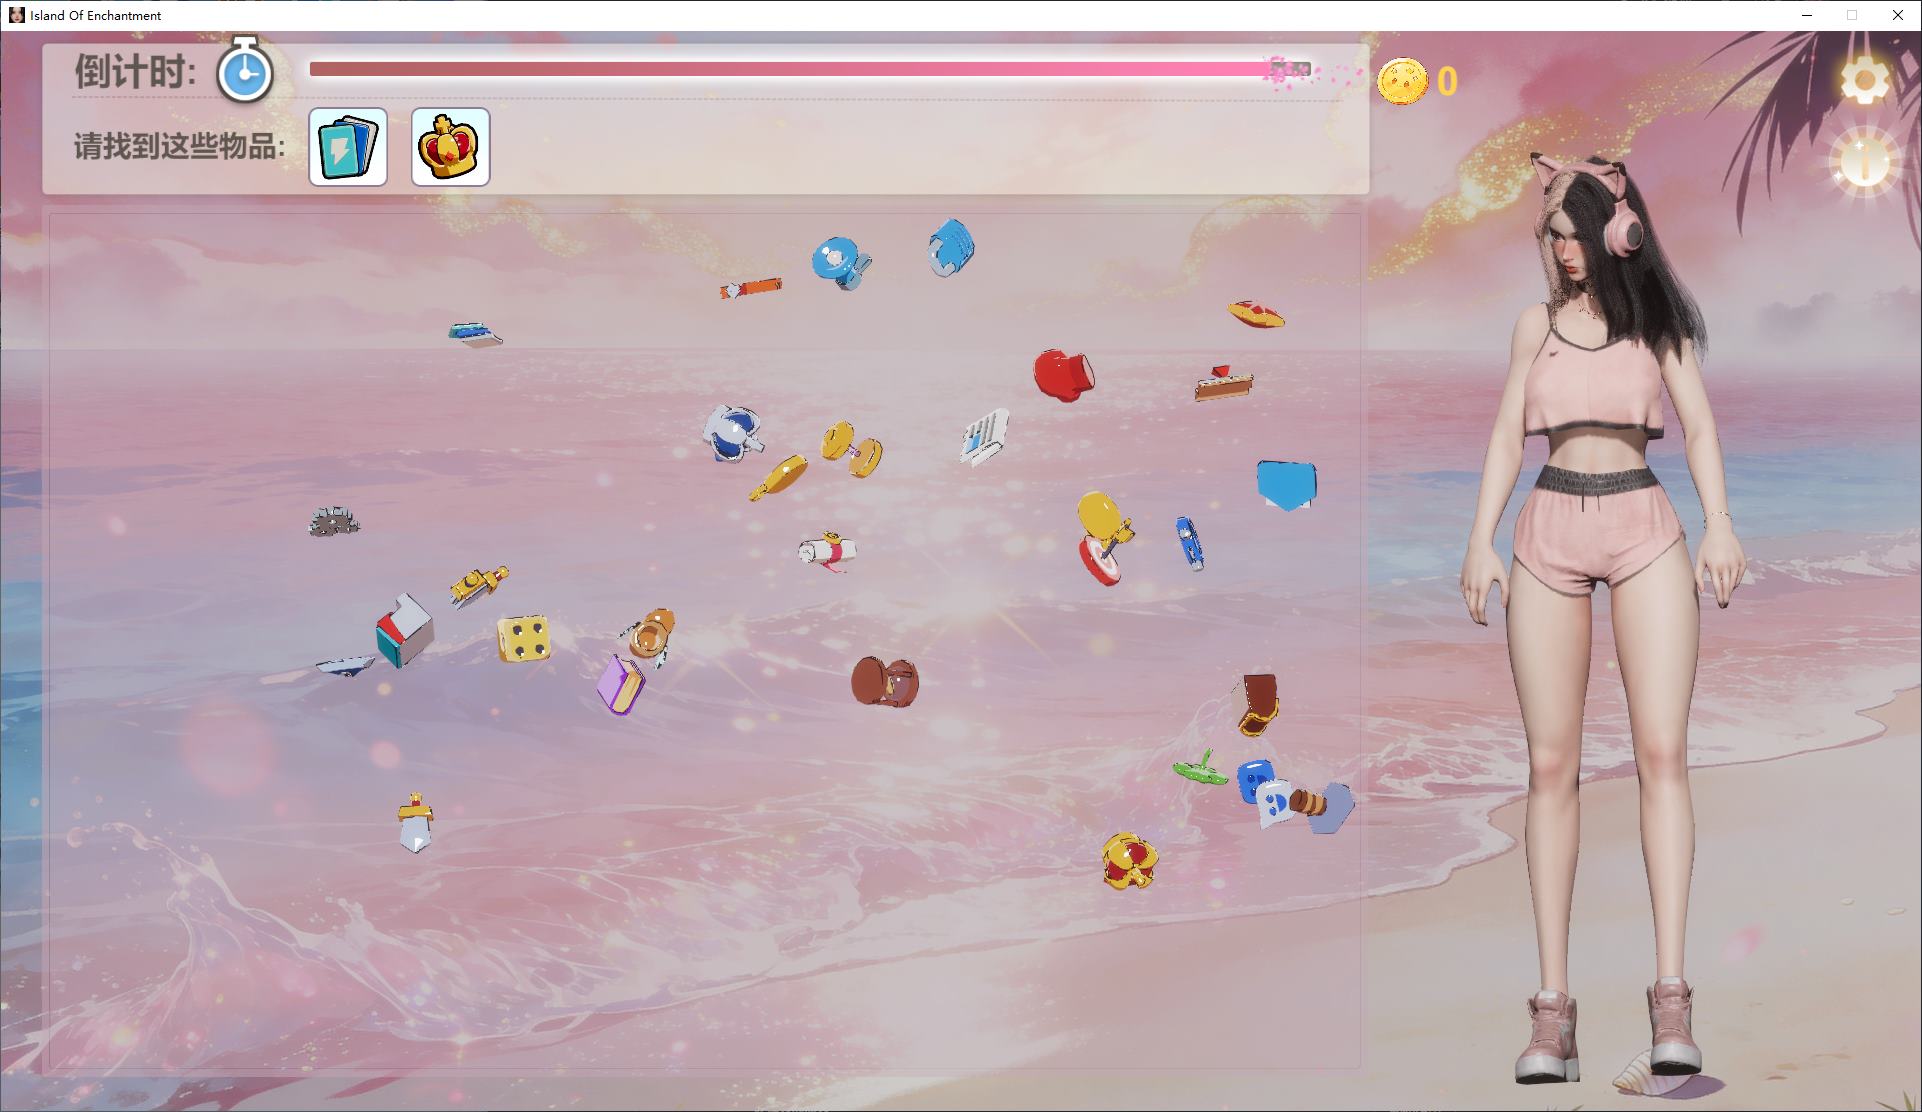Open the settings gear icon

tap(1864, 81)
